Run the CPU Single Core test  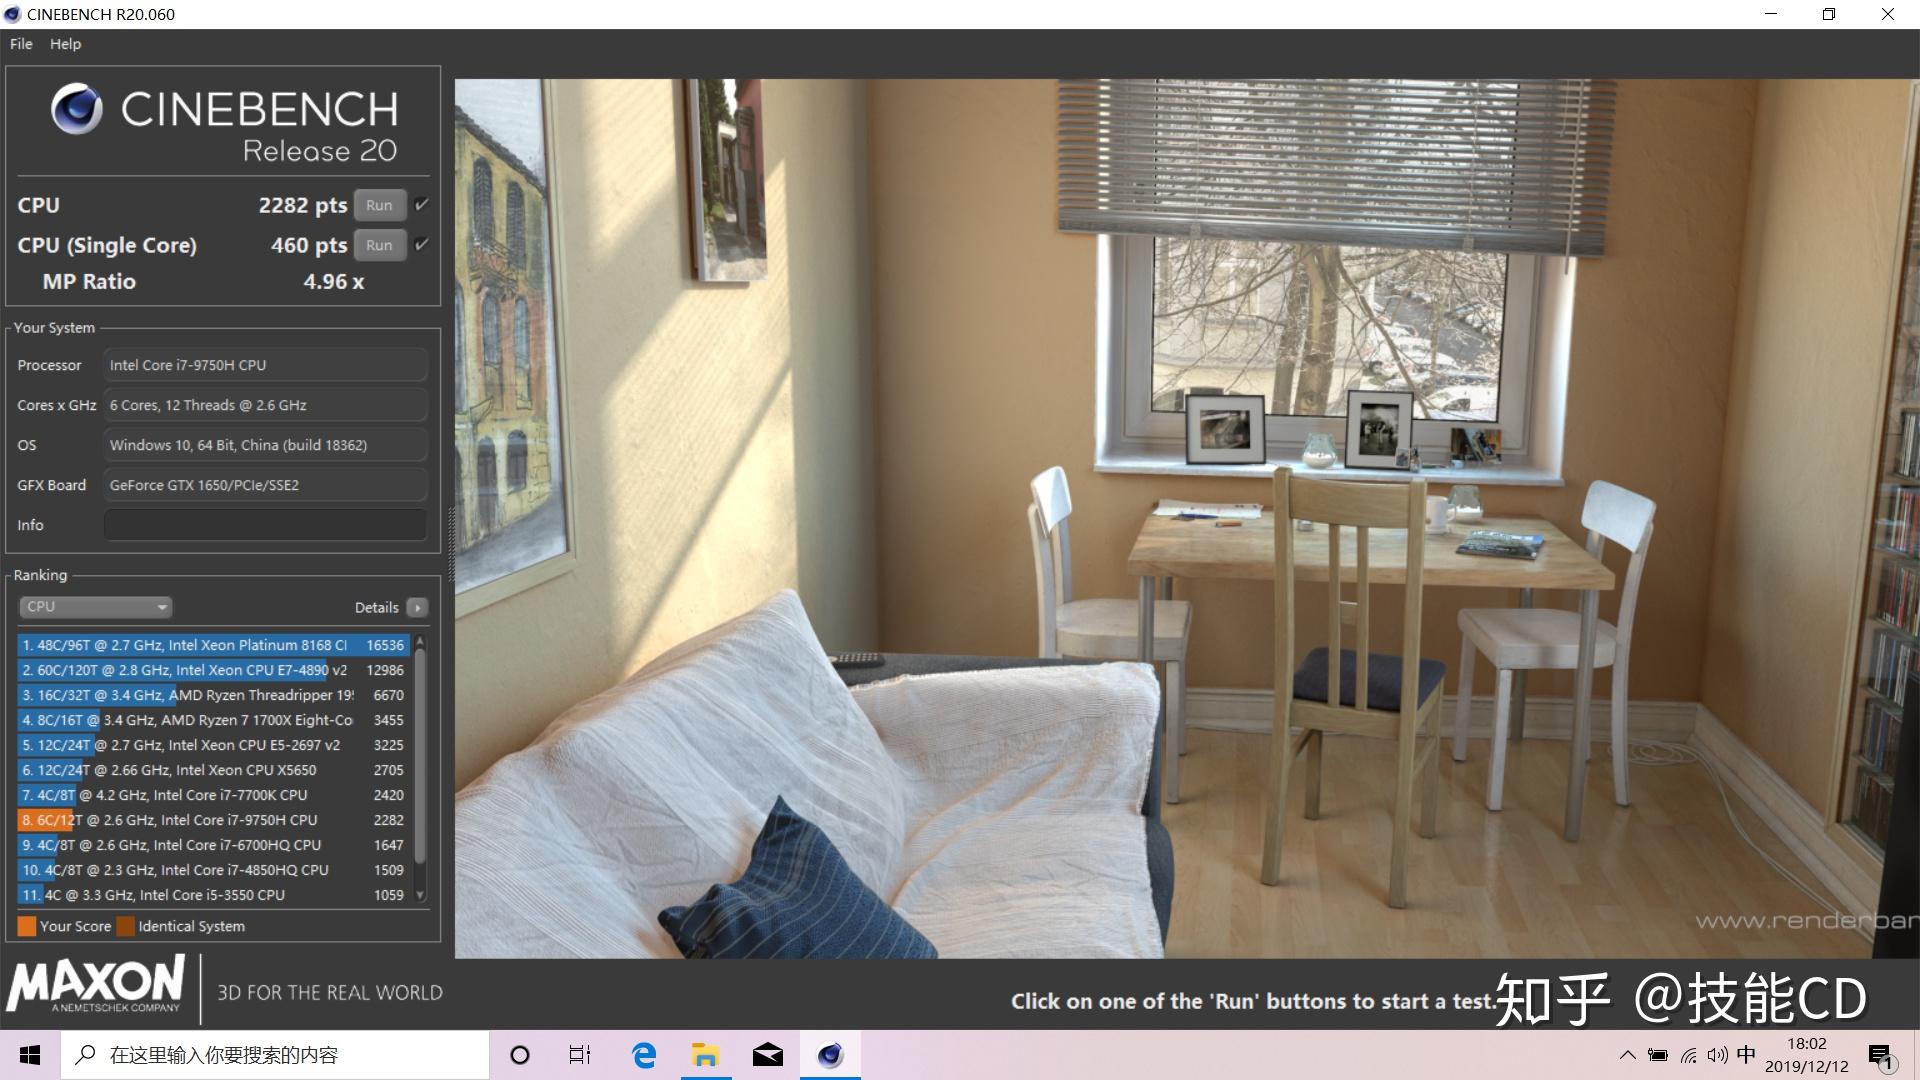[378, 244]
